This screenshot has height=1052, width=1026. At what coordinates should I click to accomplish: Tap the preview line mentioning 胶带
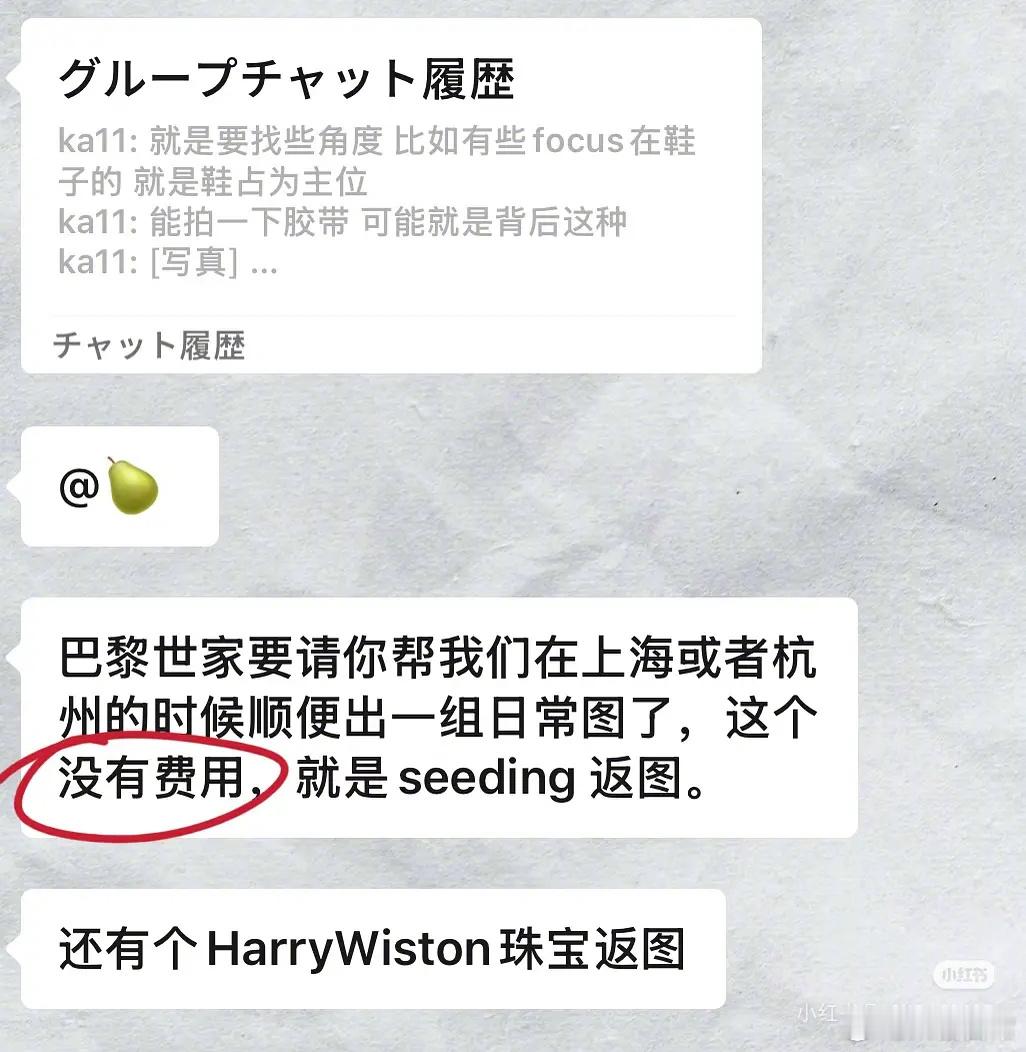(342, 222)
